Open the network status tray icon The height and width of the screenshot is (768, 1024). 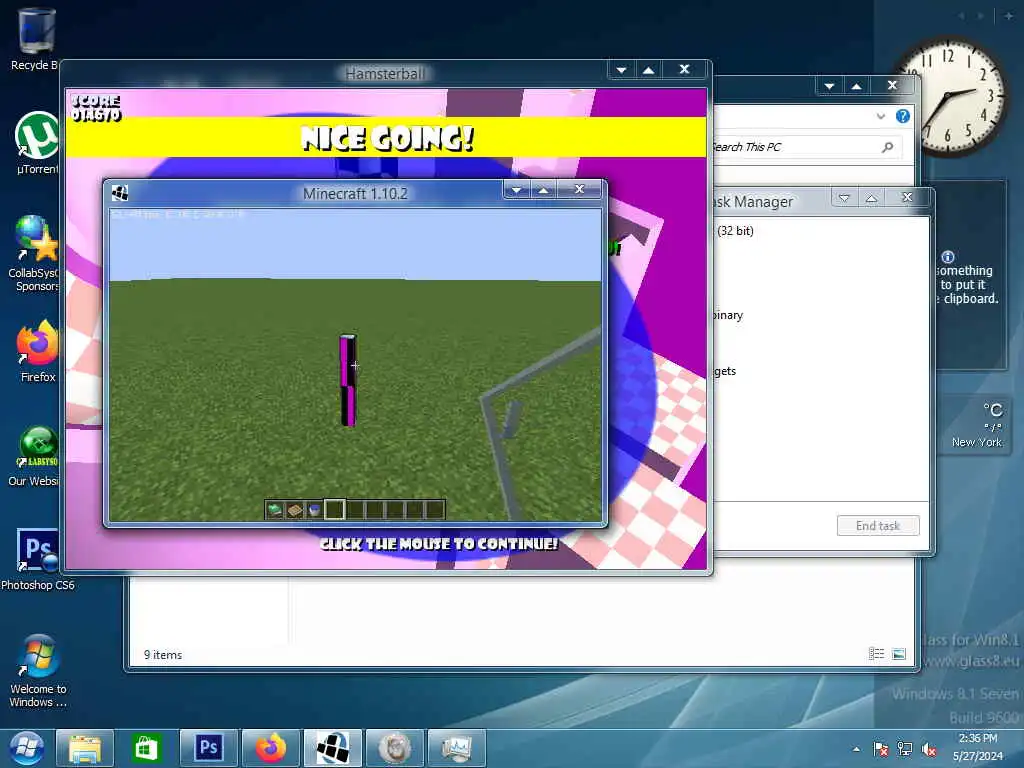(x=904, y=749)
